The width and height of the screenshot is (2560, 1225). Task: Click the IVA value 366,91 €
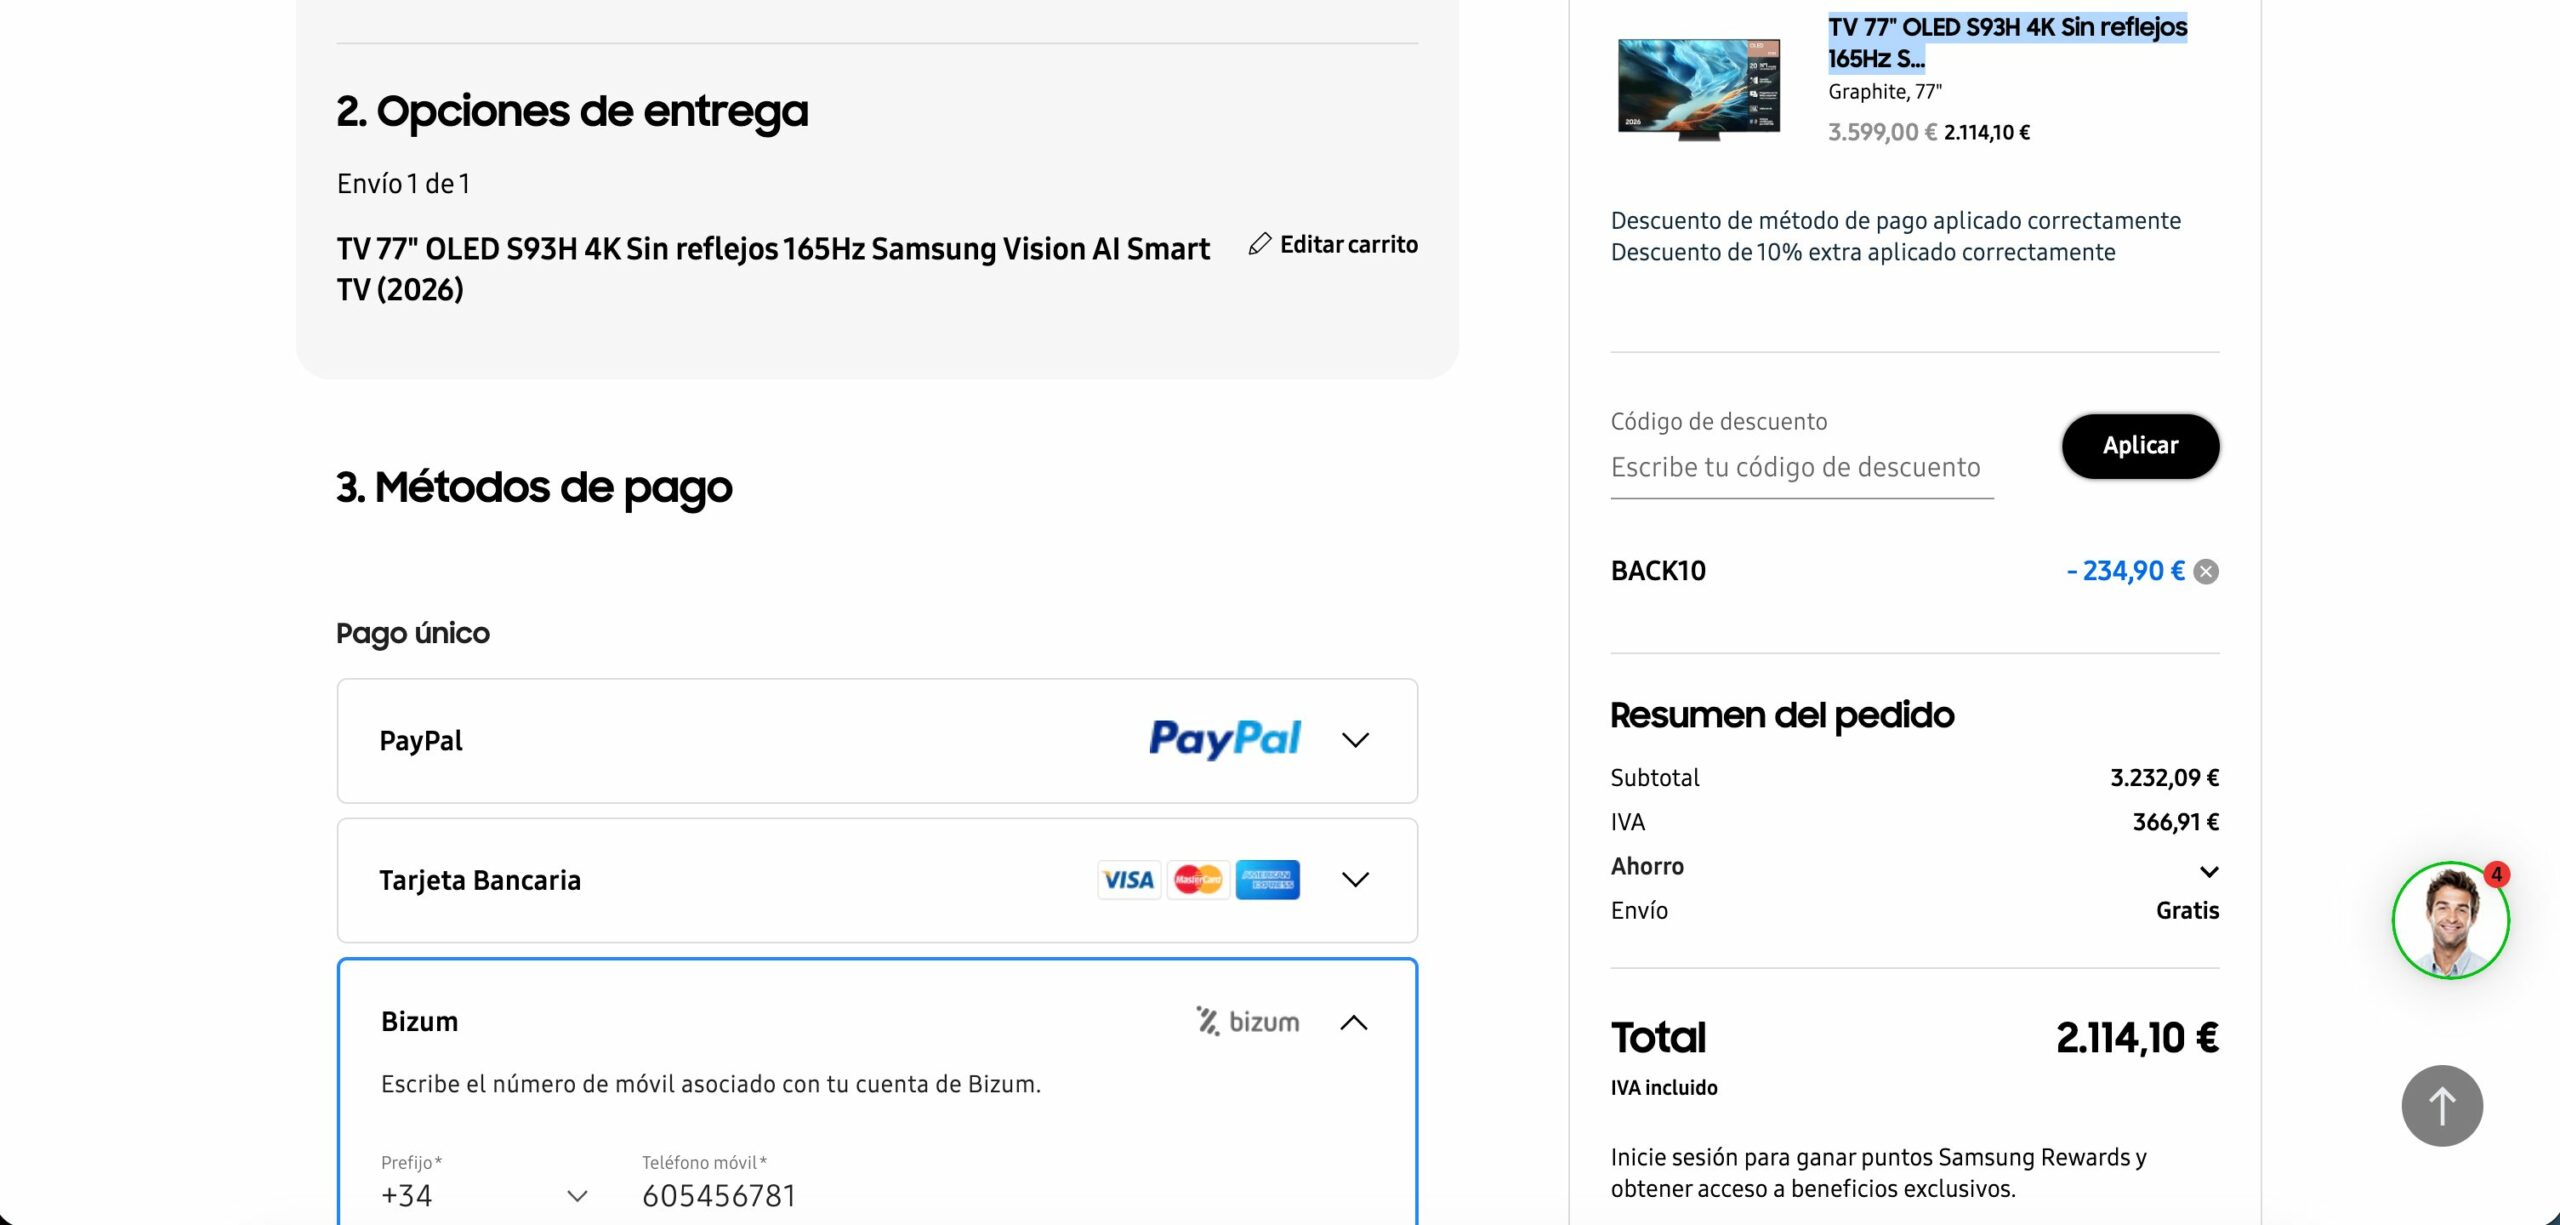click(x=2175, y=822)
